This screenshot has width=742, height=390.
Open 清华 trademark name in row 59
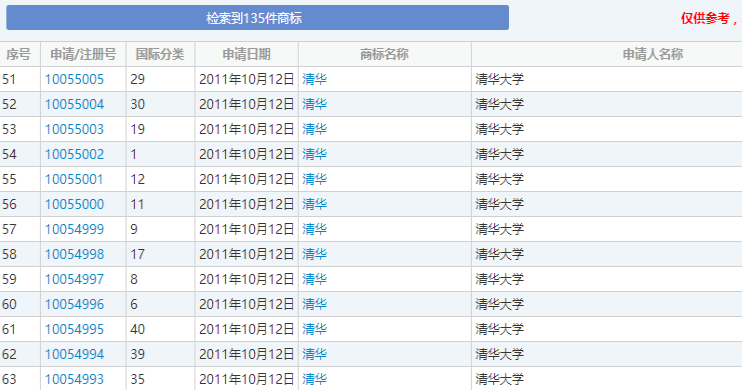315,279
